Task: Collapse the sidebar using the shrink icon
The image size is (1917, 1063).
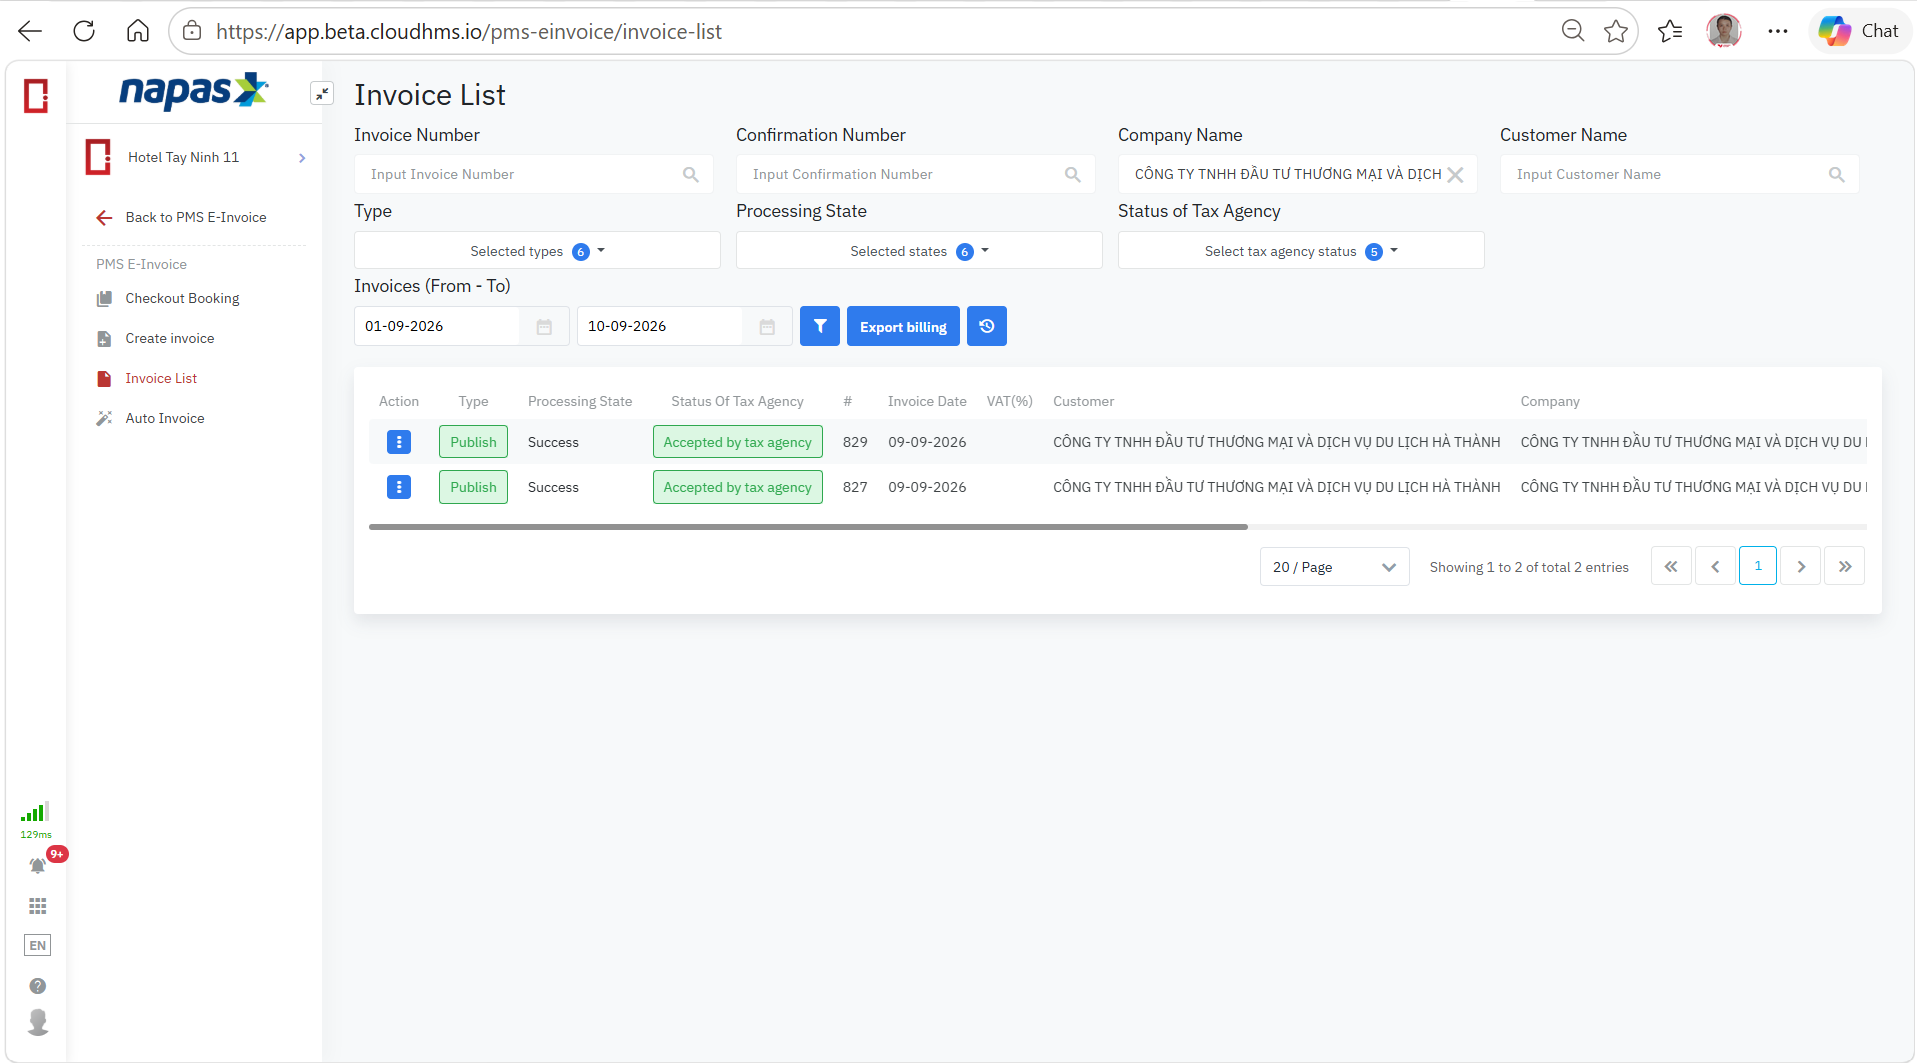Action: (321, 94)
